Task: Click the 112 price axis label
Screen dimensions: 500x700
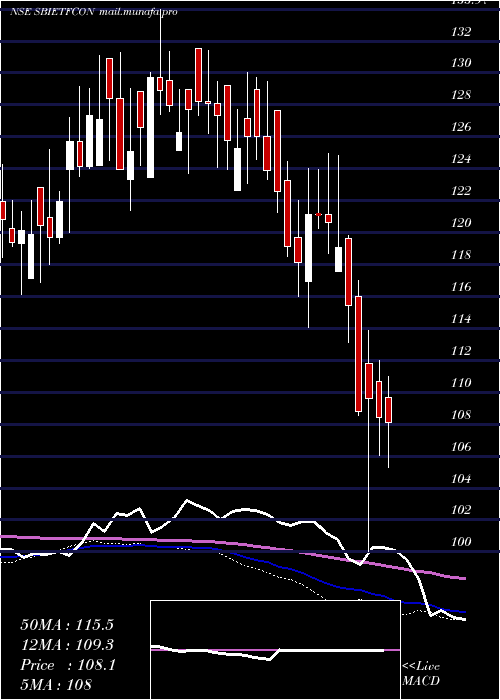Action: click(461, 351)
